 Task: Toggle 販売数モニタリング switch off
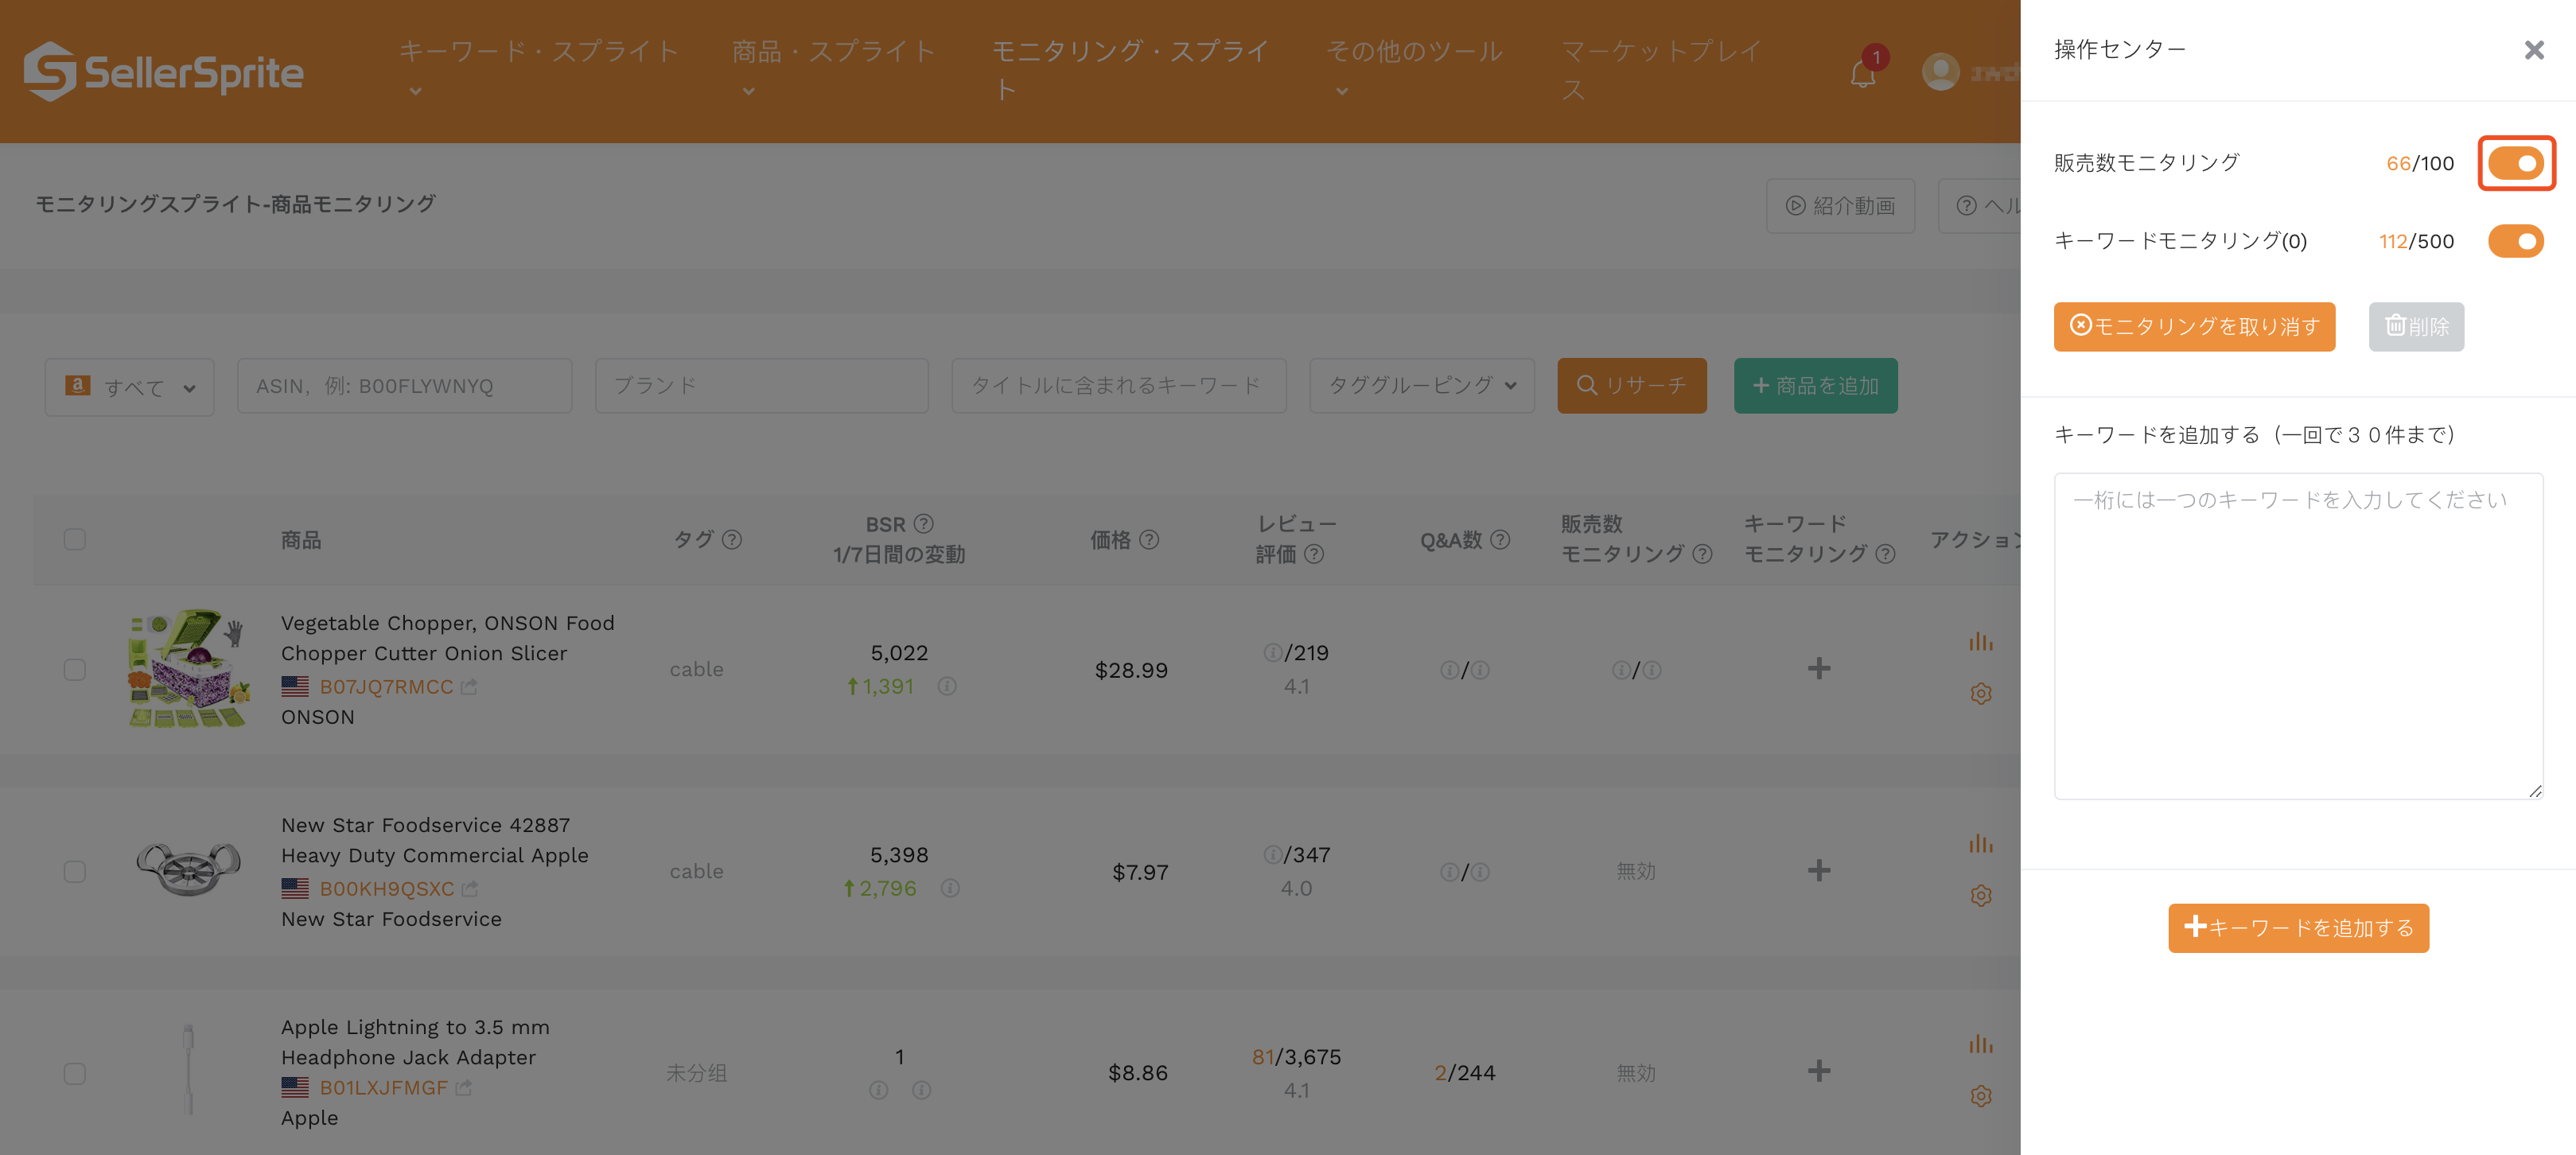(2515, 163)
